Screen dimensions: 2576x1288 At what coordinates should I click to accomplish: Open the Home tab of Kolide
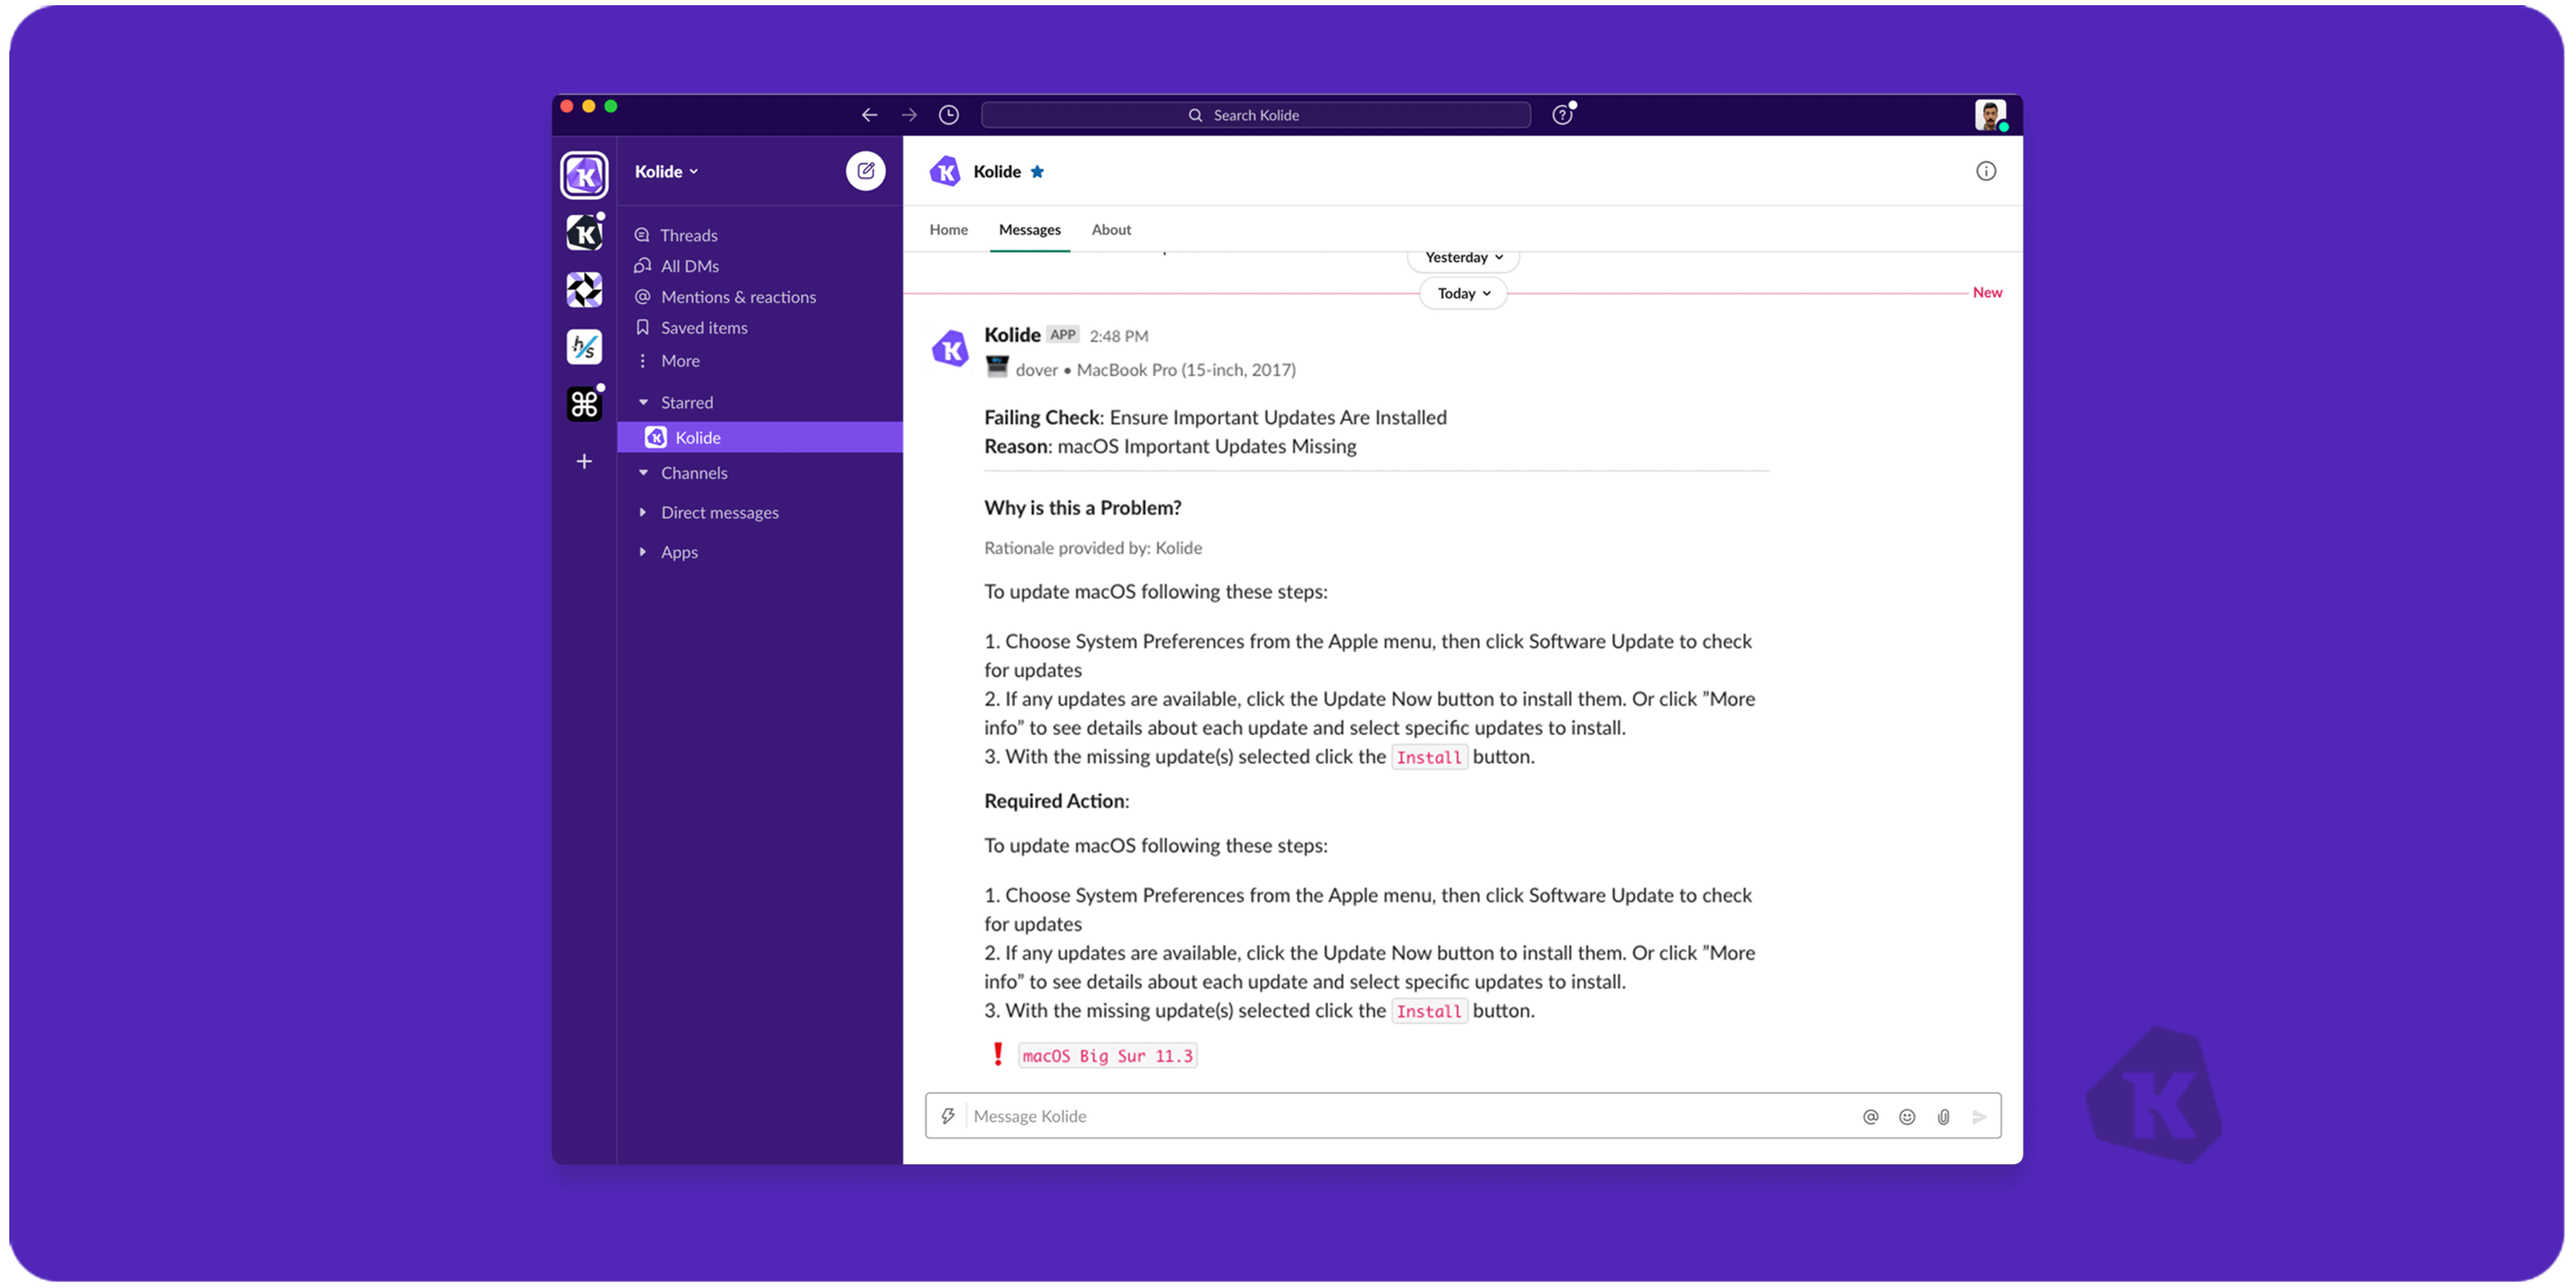click(948, 229)
